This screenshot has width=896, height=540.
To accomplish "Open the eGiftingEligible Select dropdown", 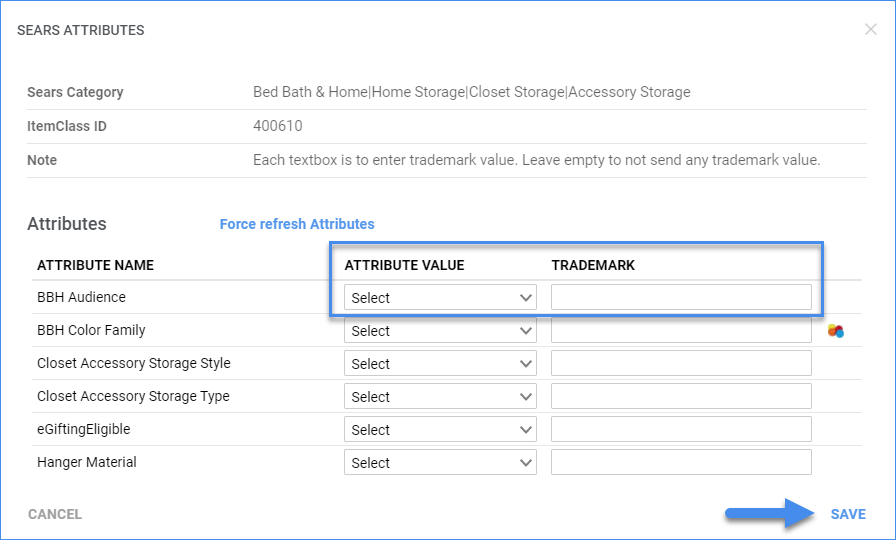I will click(x=440, y=430).
